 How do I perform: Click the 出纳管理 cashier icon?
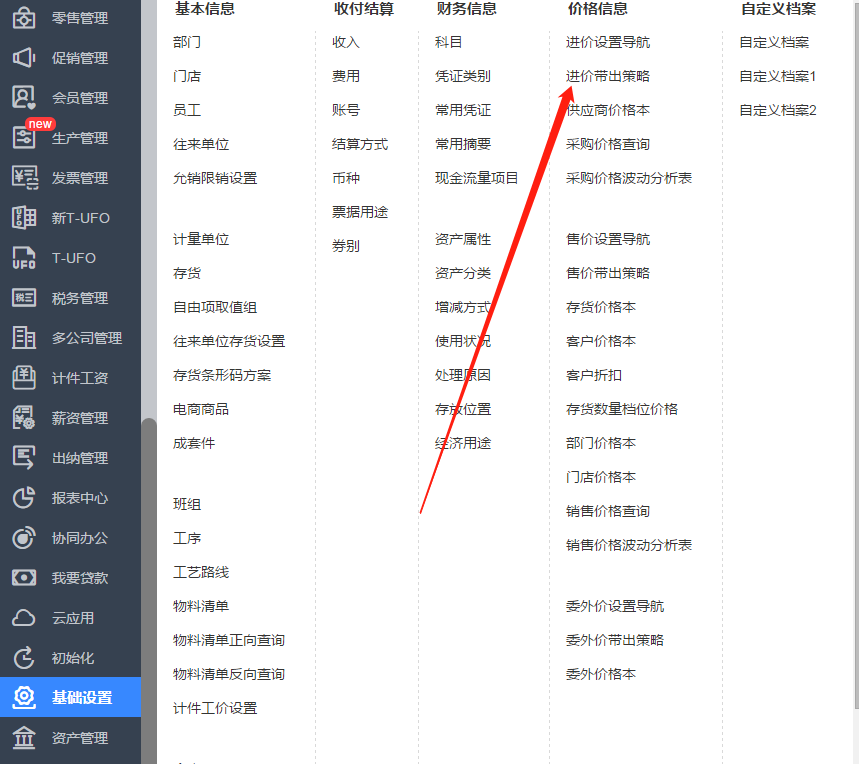(x=24, y=458)
